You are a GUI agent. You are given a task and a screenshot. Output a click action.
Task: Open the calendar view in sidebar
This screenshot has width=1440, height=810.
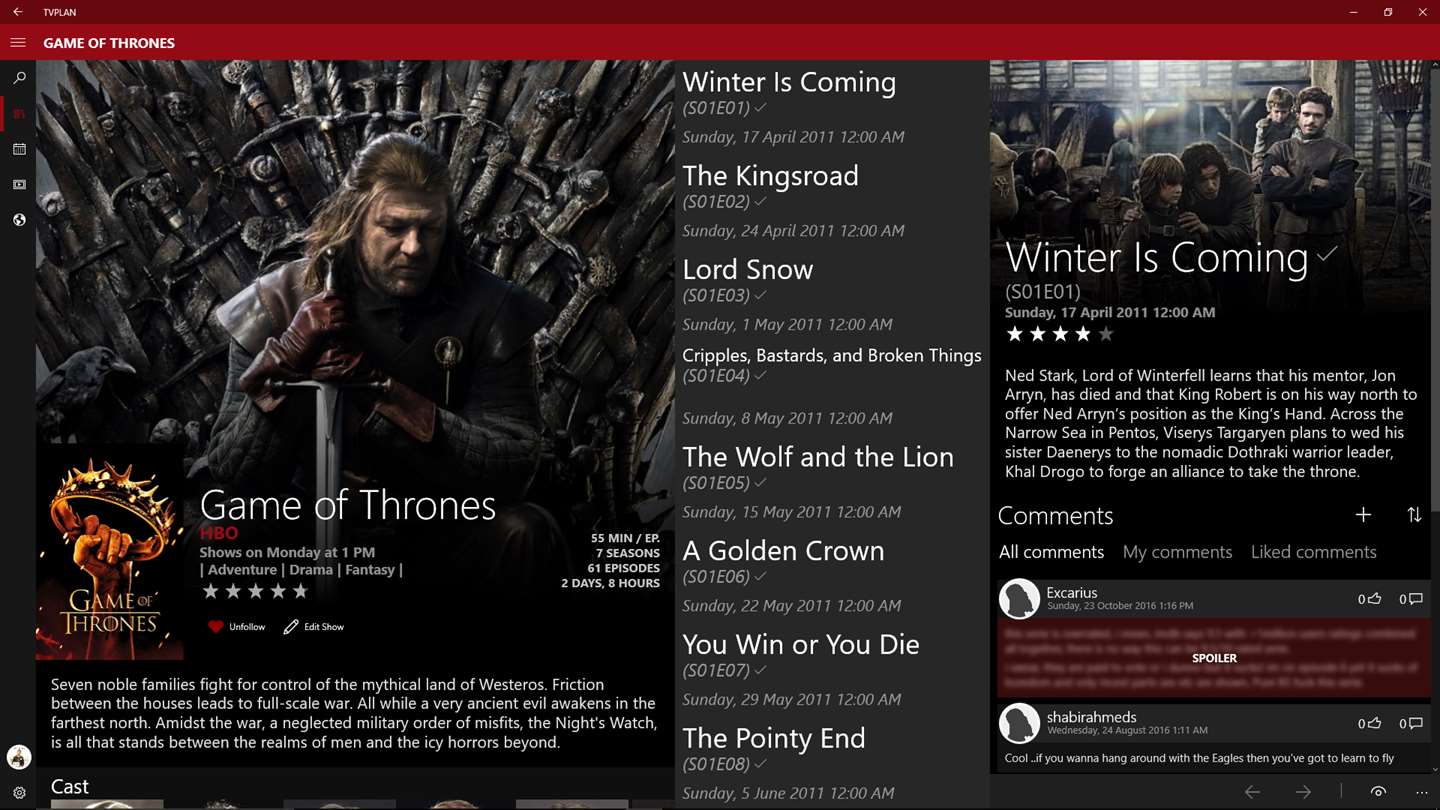(18, 149)
